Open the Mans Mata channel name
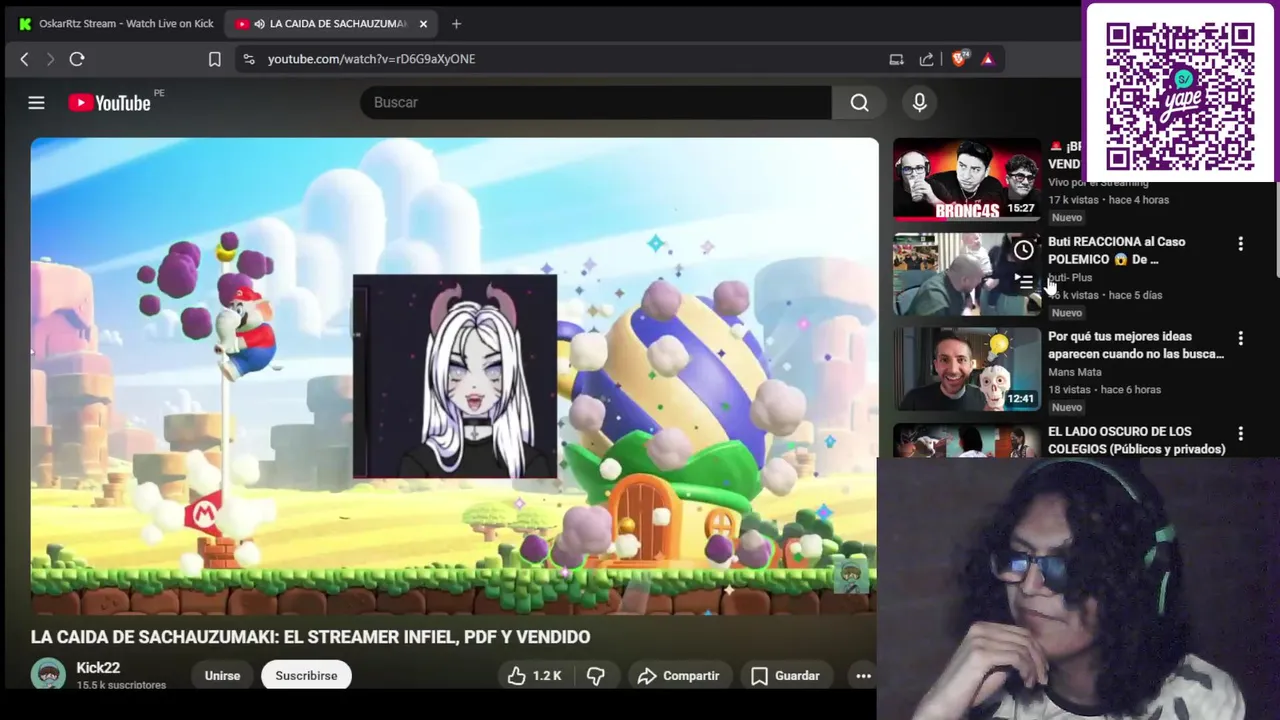Screen dimensions: 1280x720 [1075, 372]
